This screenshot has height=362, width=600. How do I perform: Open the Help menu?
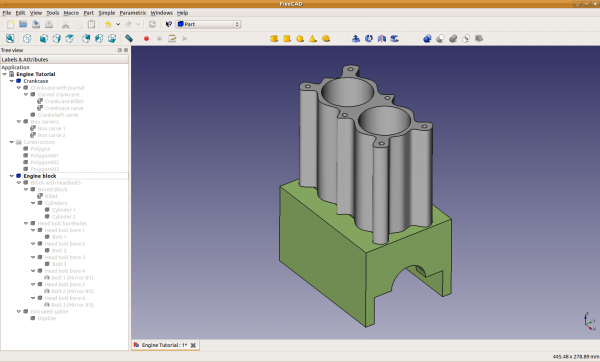pyautogui.click(x=183, y=13)
